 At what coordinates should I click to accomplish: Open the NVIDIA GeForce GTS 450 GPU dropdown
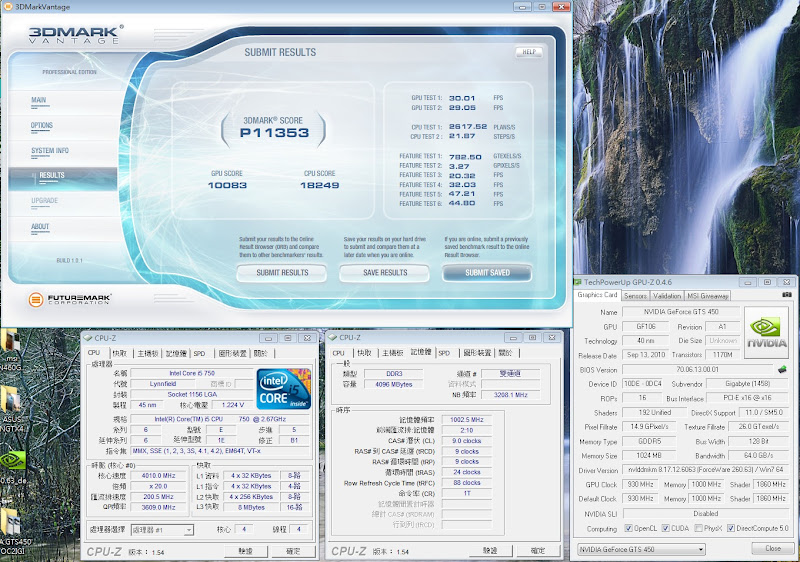pyautogui.click(x=641, y=549)
